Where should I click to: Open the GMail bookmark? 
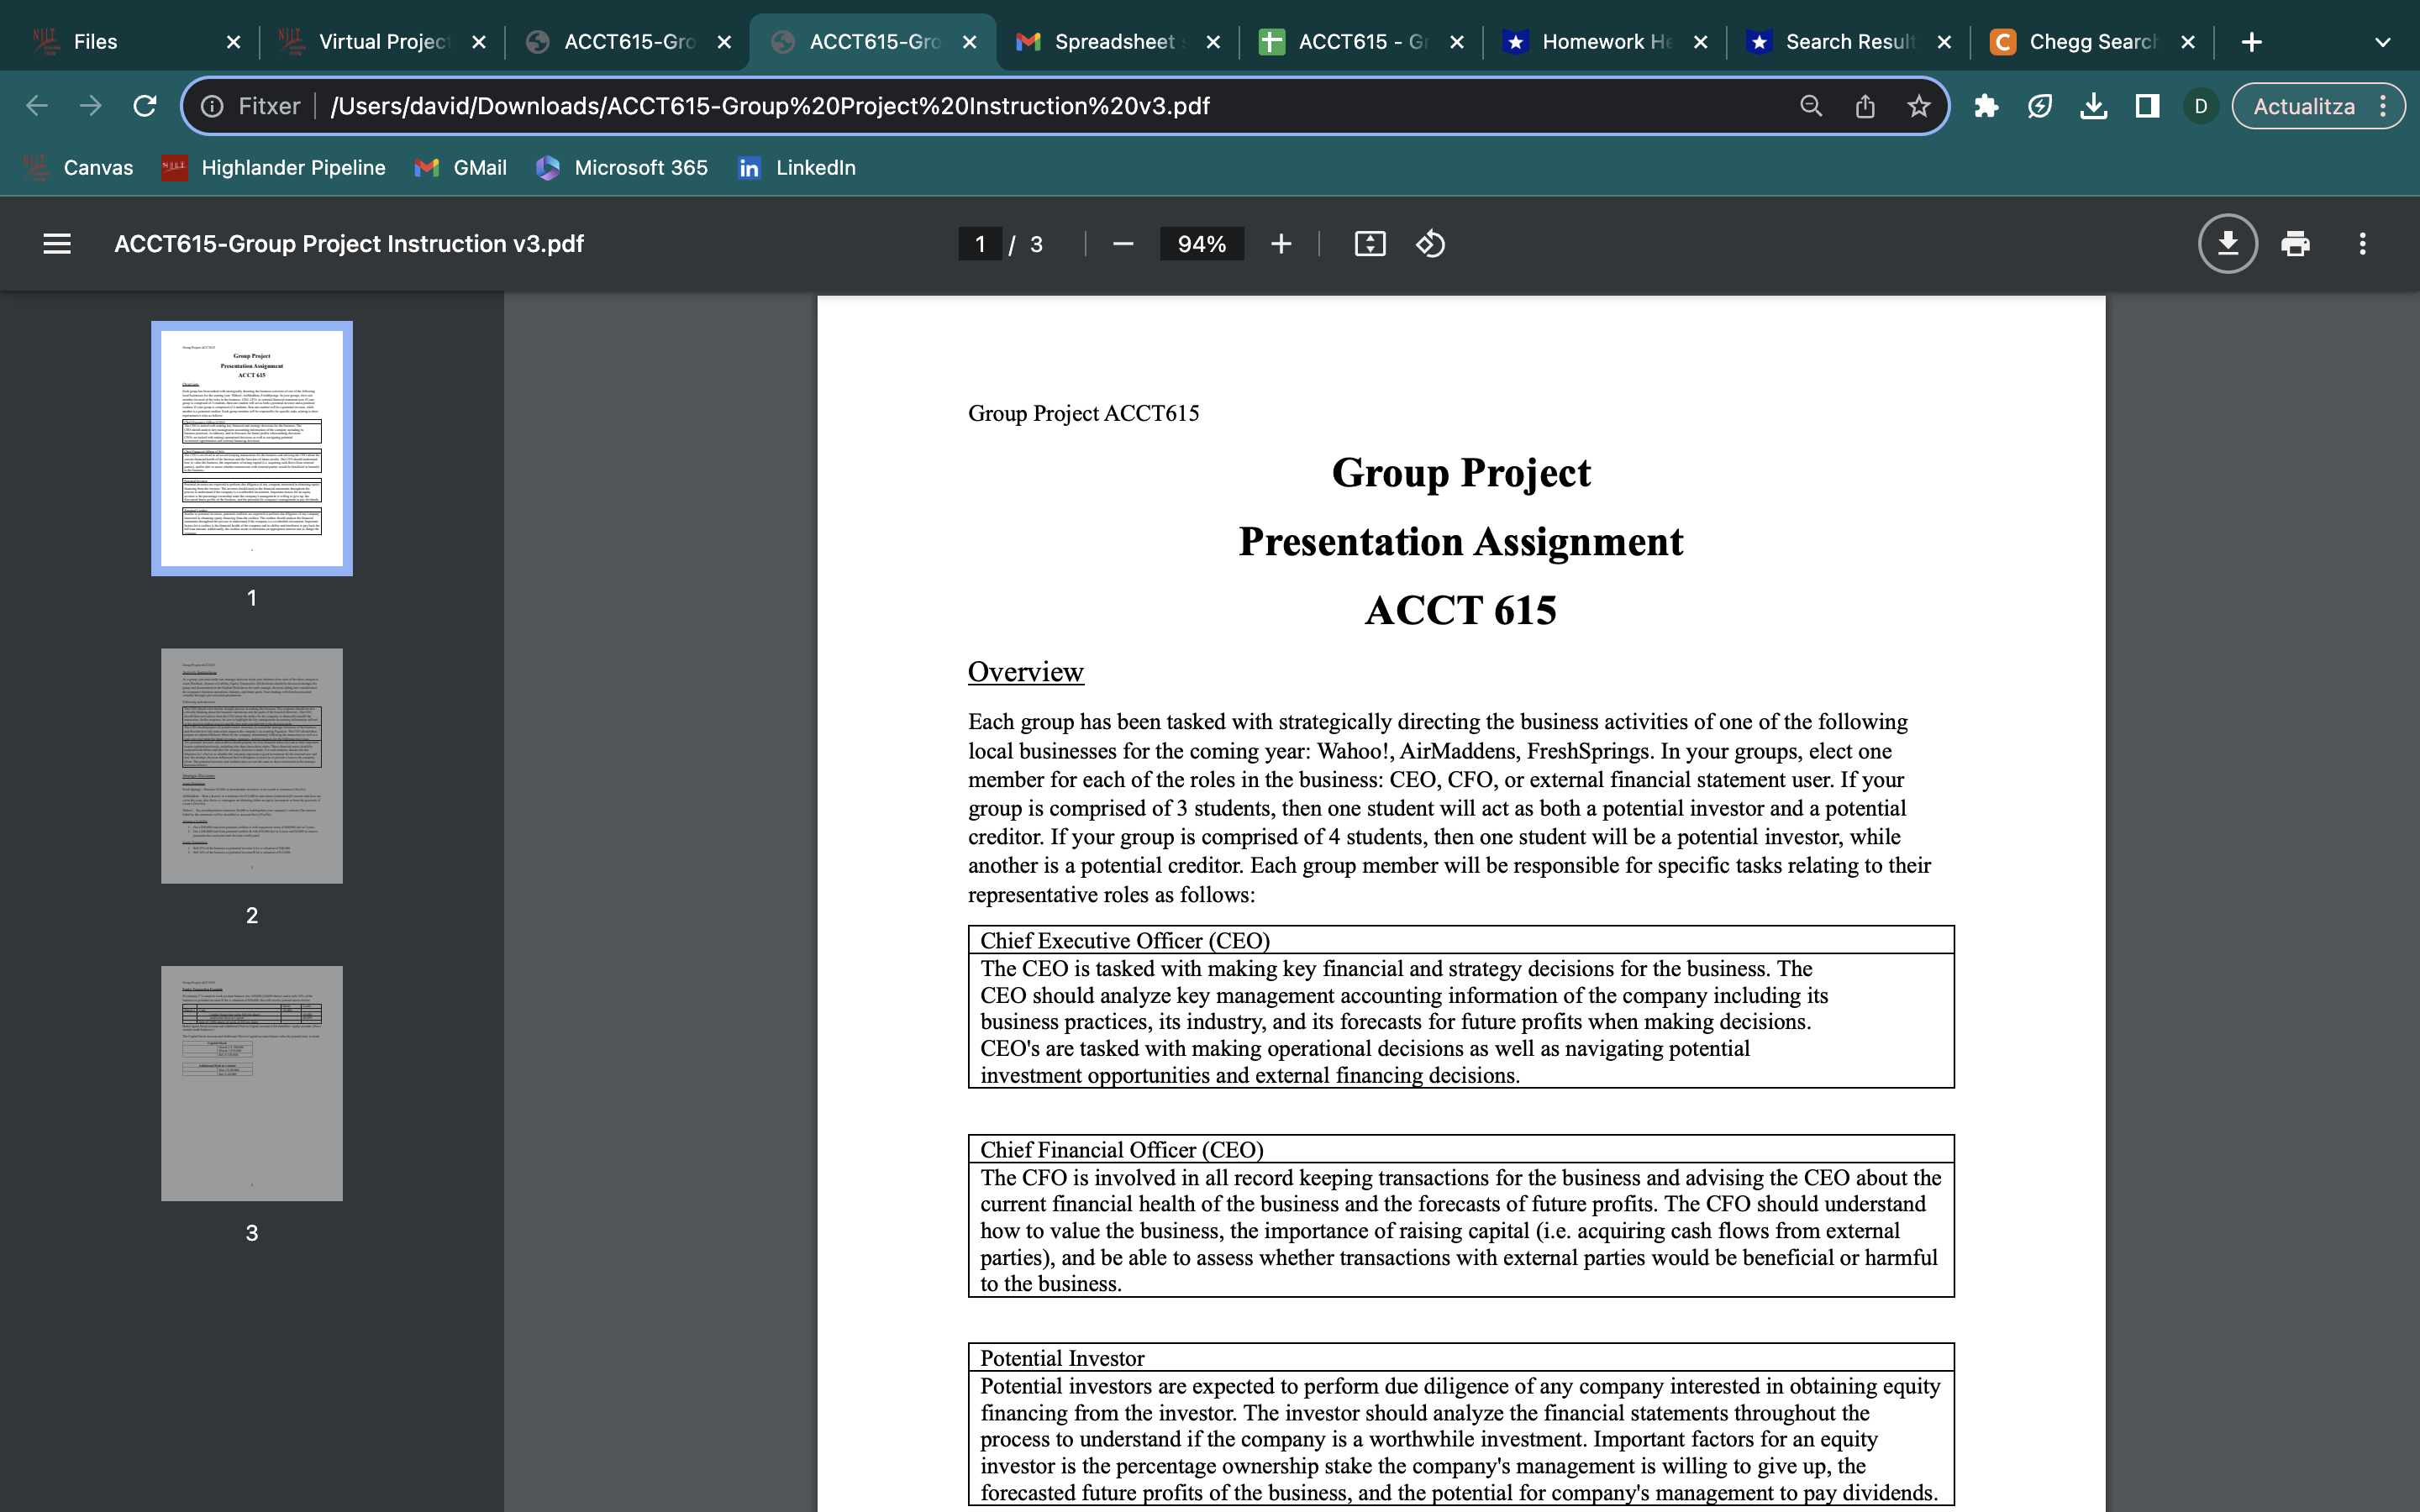[x=461, y=167]
